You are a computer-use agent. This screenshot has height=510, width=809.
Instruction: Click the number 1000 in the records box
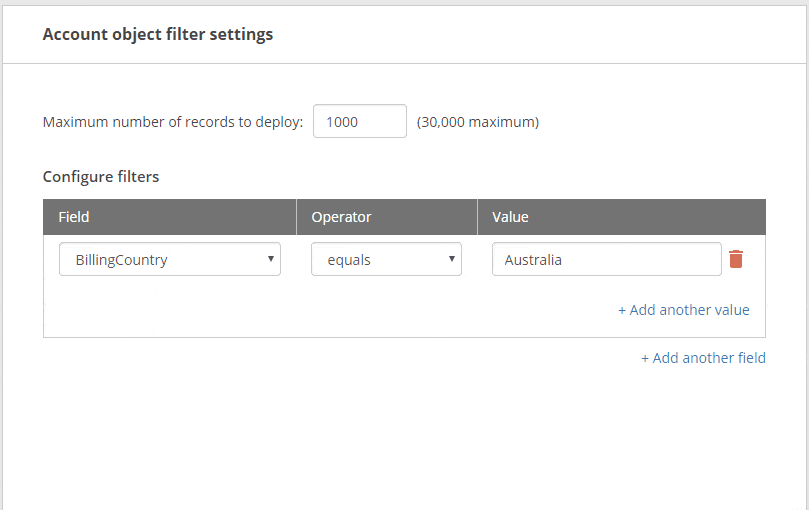(x=342, y=122)
